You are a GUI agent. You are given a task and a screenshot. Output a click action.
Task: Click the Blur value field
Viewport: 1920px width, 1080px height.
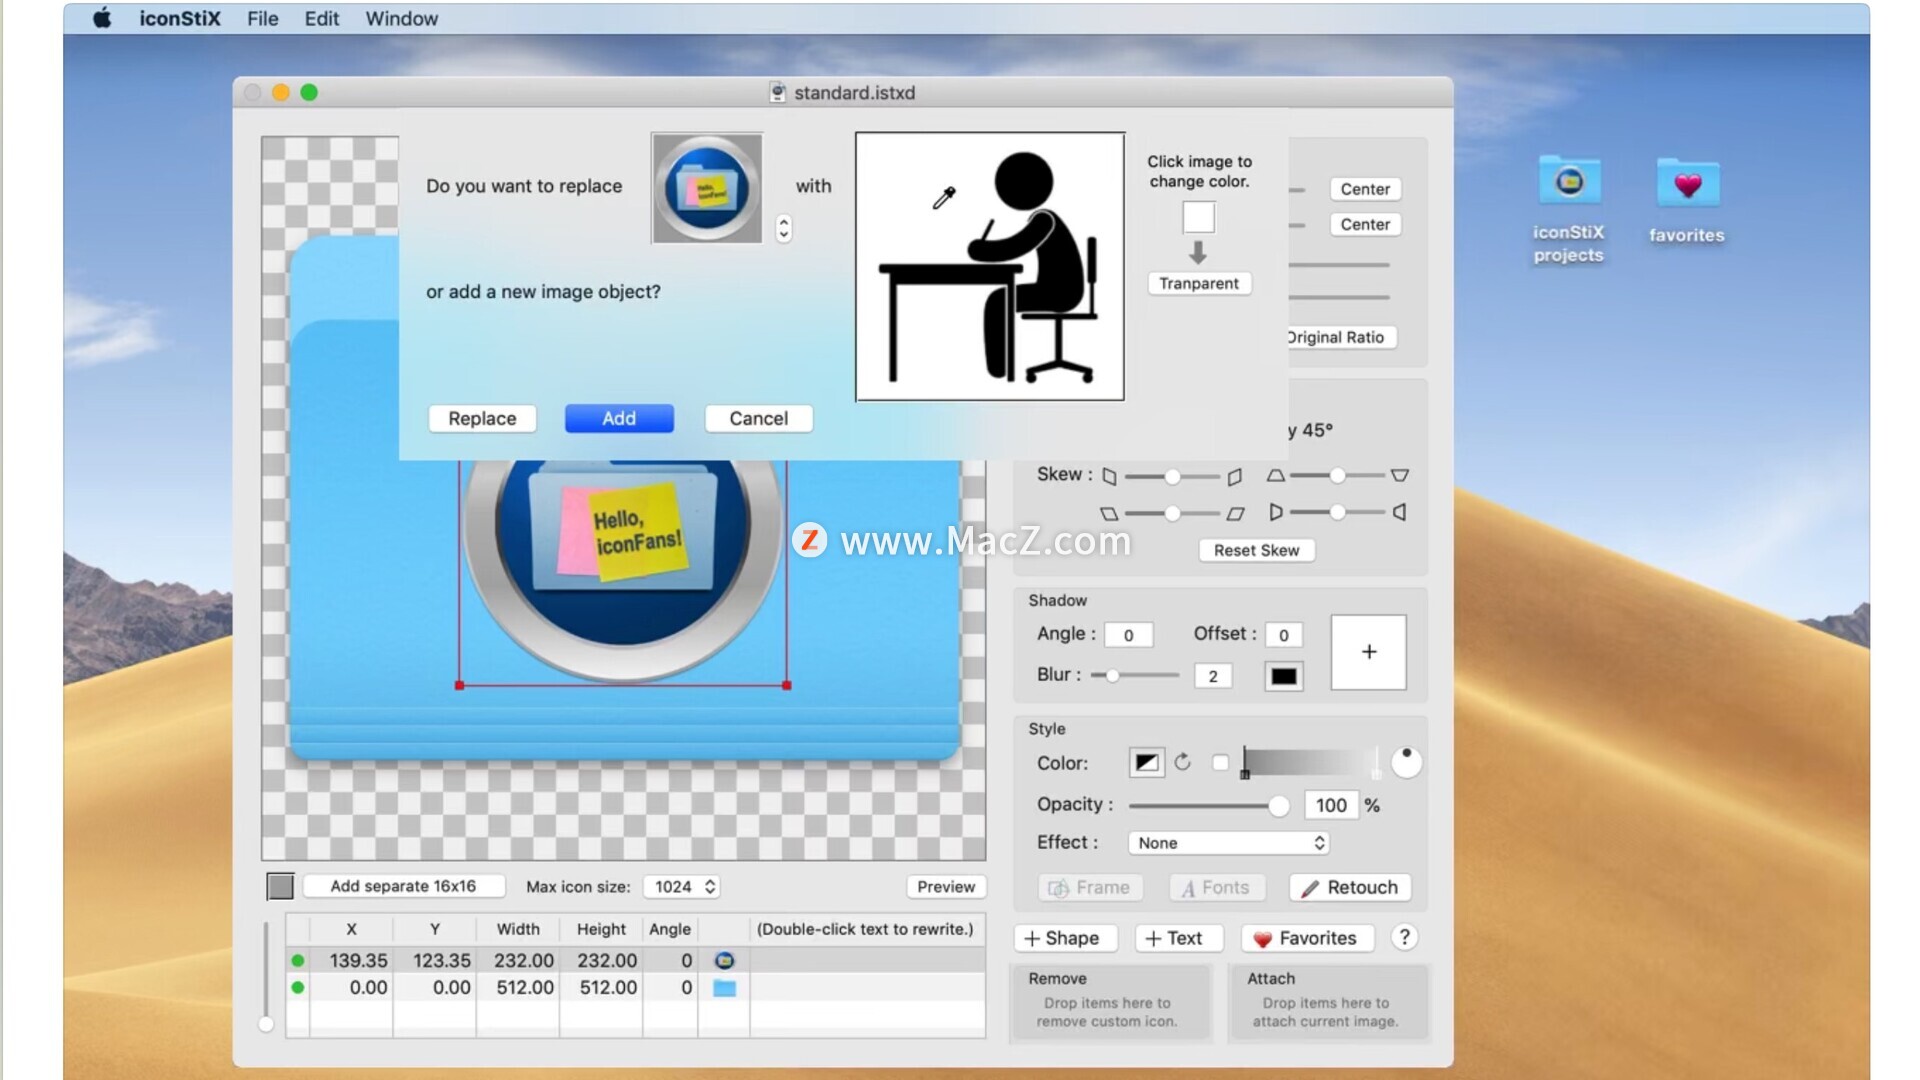1213,676
